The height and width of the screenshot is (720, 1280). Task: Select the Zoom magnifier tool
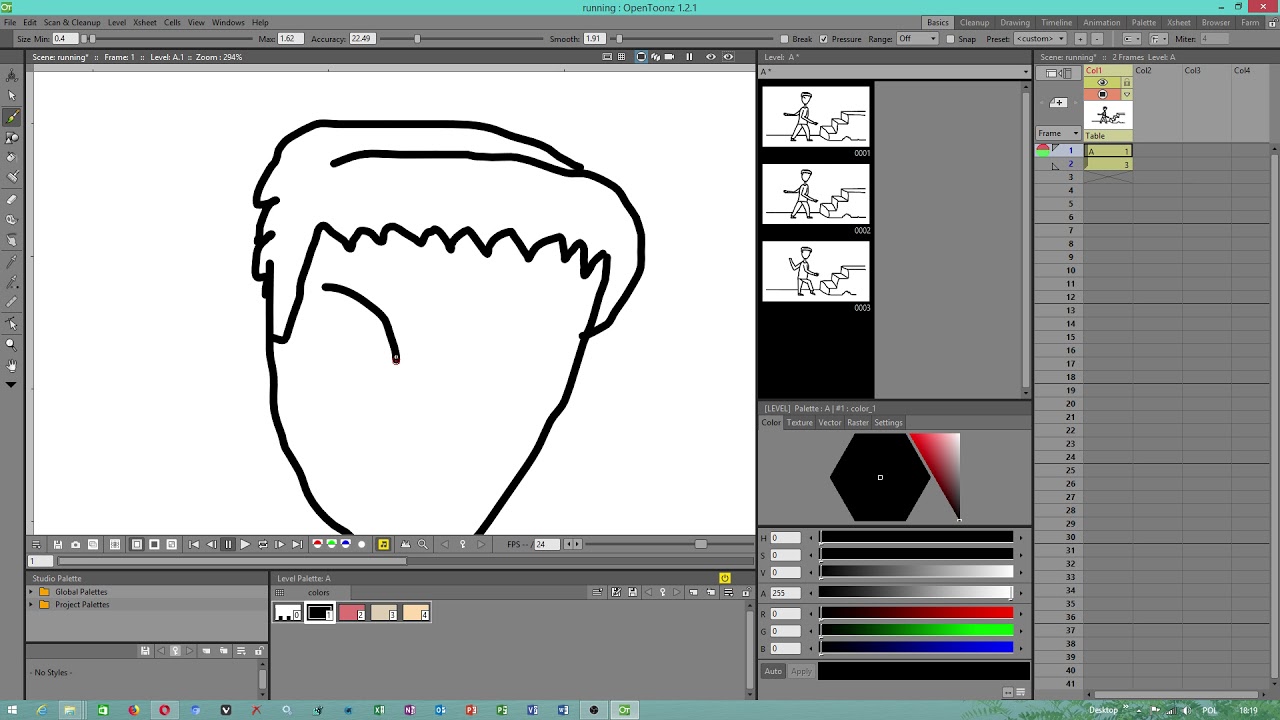pos(11,344)
